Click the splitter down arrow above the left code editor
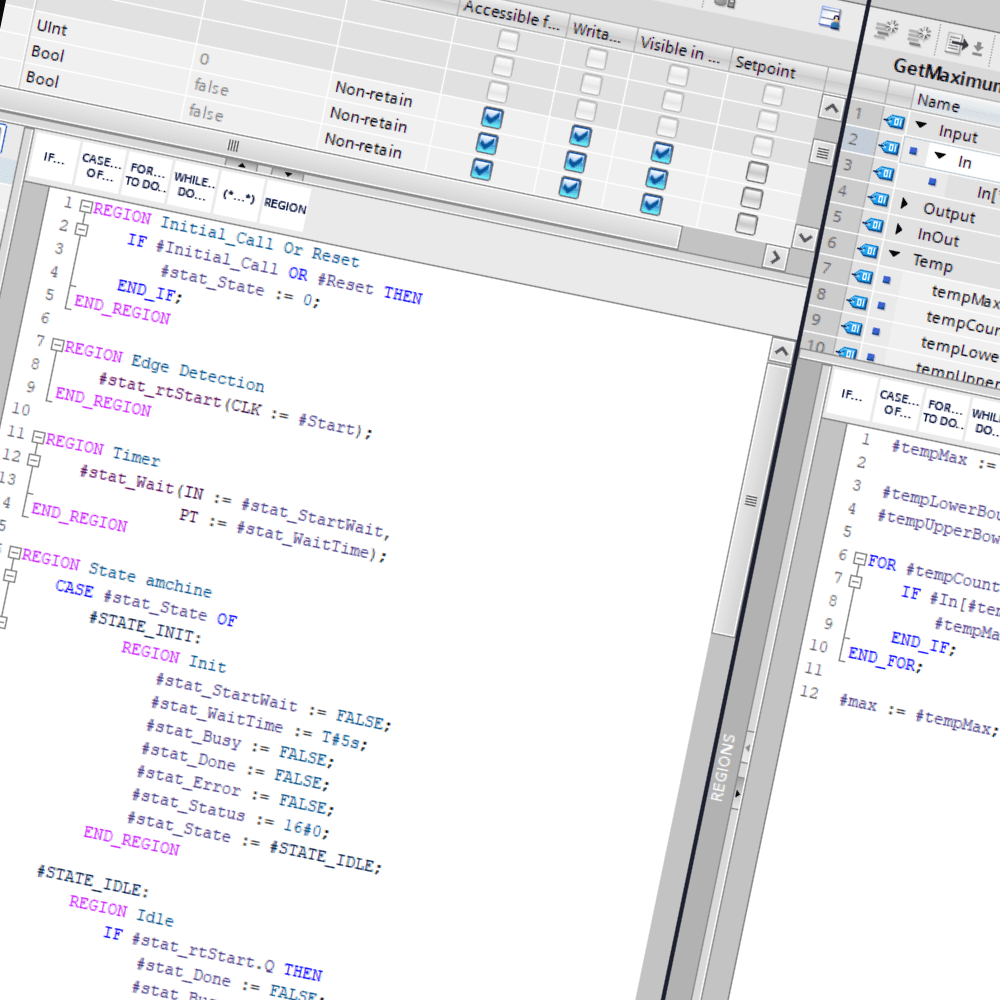Image resolution: width=1000 pixels, height=1000 pixels. (288, 173)
